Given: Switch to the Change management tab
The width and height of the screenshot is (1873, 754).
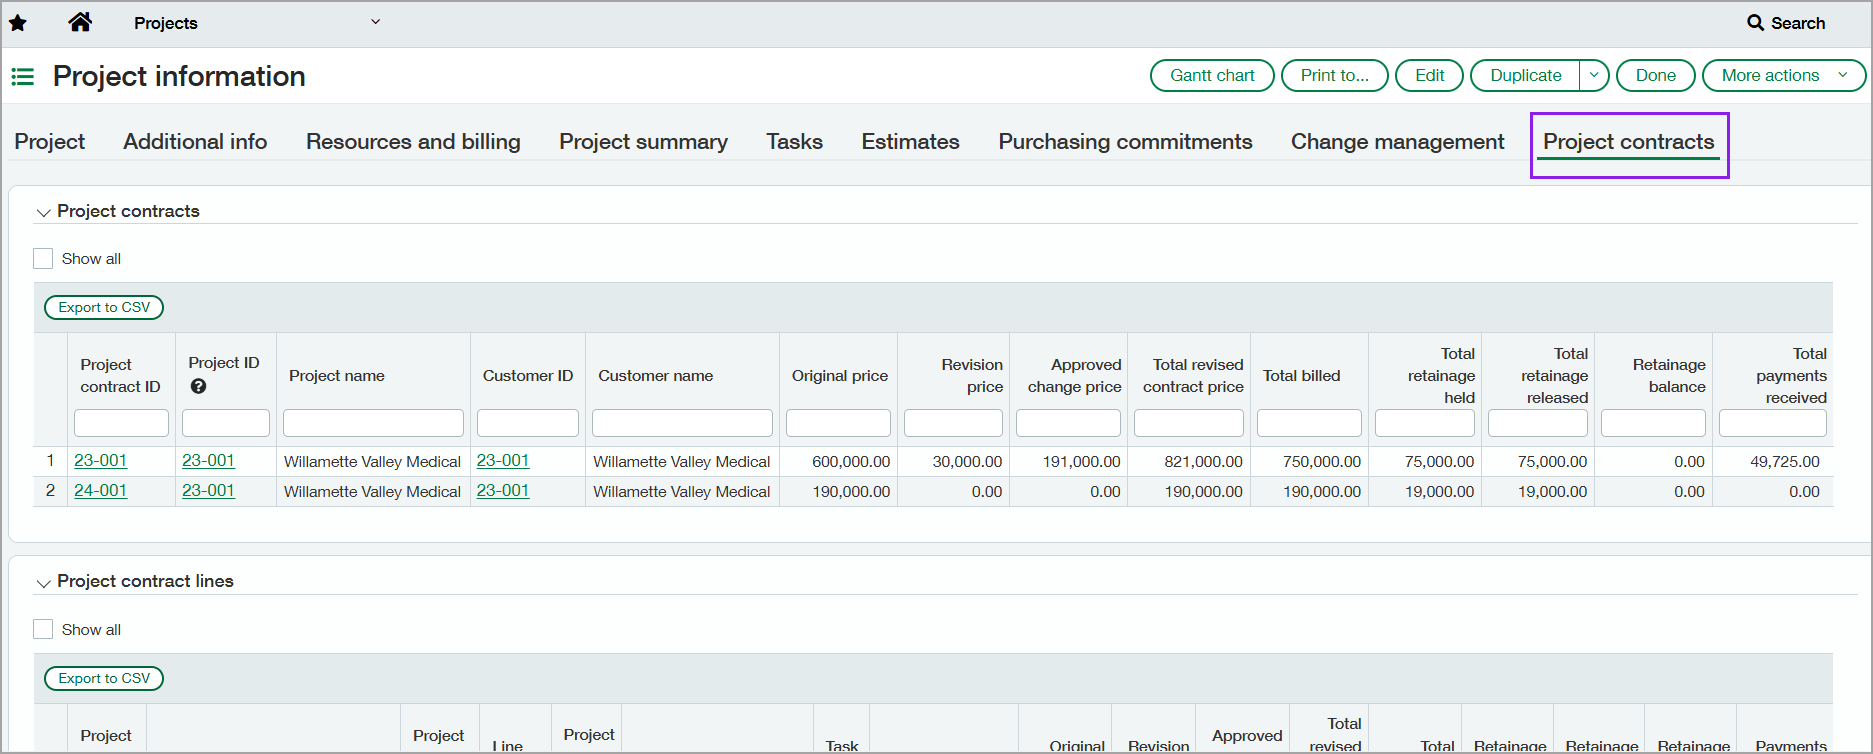Looking at the screenshot, I should click(x=1397, y=142).
